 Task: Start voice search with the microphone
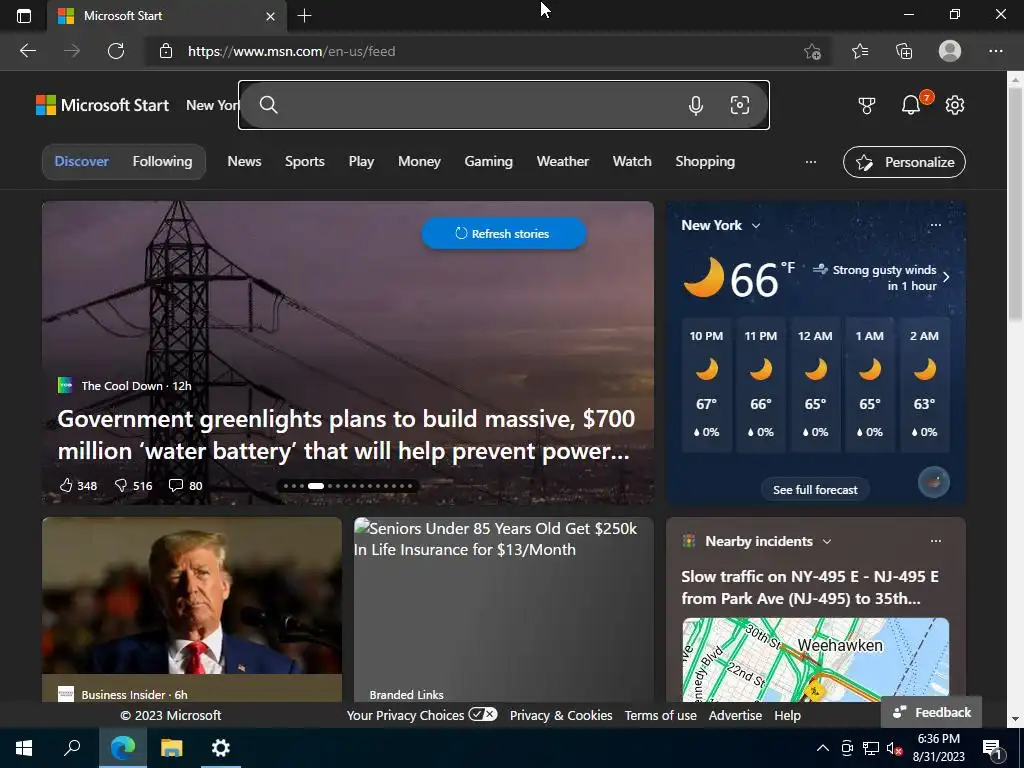pyautogui.click(x=696, y=105)
